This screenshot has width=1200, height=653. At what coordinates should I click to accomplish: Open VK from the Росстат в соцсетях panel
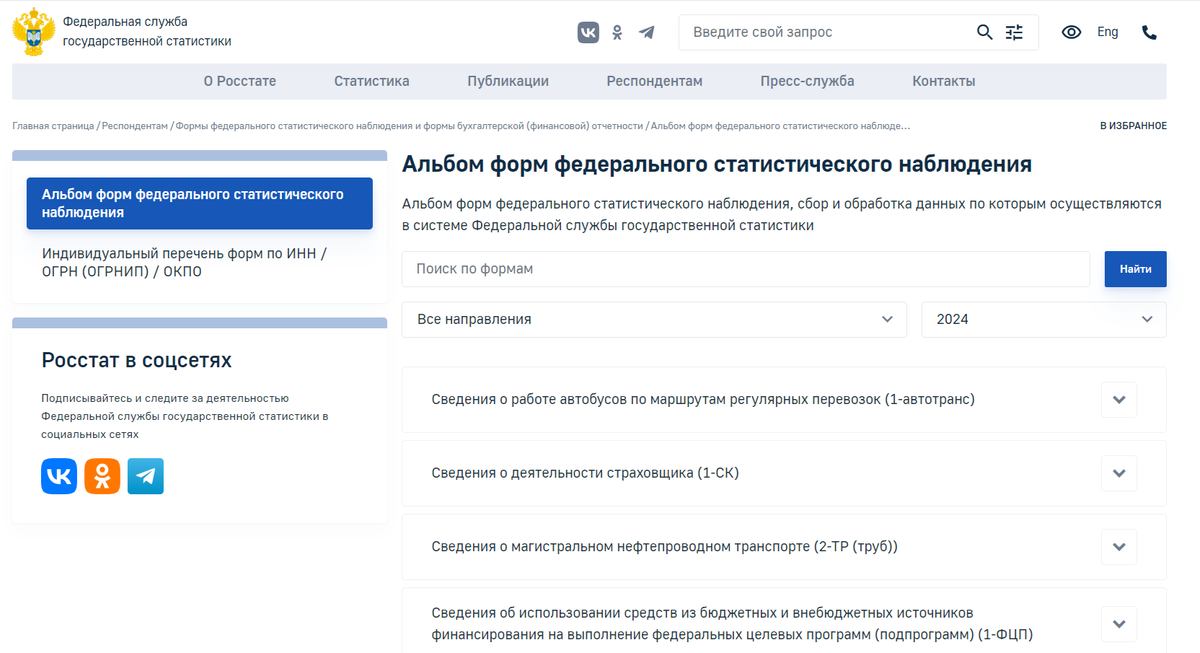[59, 476]
